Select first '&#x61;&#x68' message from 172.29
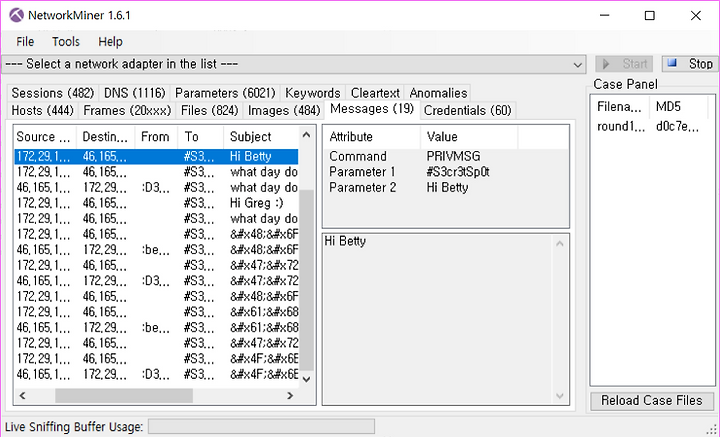 click(156, 312)
